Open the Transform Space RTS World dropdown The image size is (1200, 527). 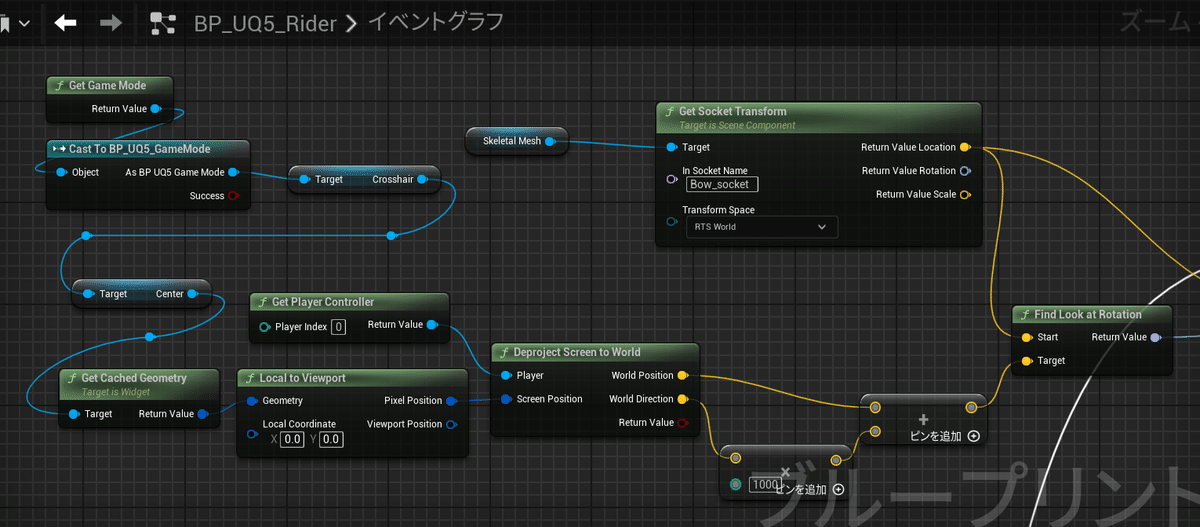(762, 227)
